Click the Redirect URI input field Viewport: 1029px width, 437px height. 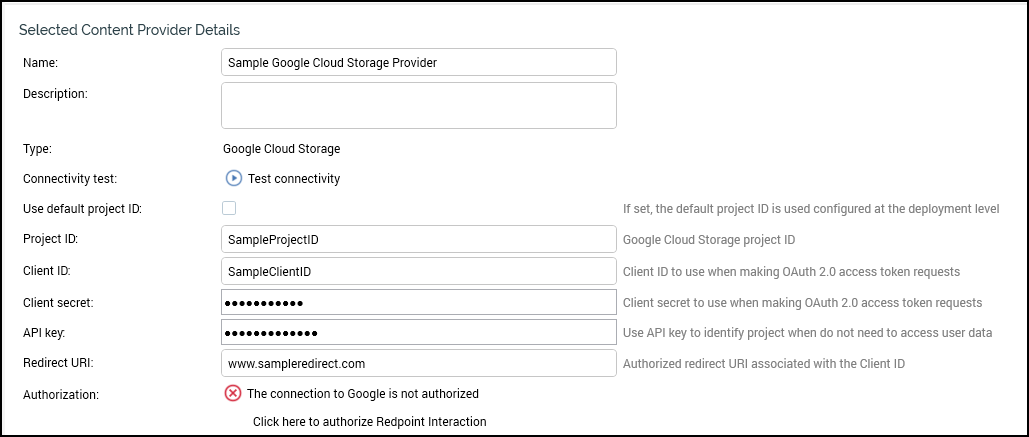(x=418, y=363)
